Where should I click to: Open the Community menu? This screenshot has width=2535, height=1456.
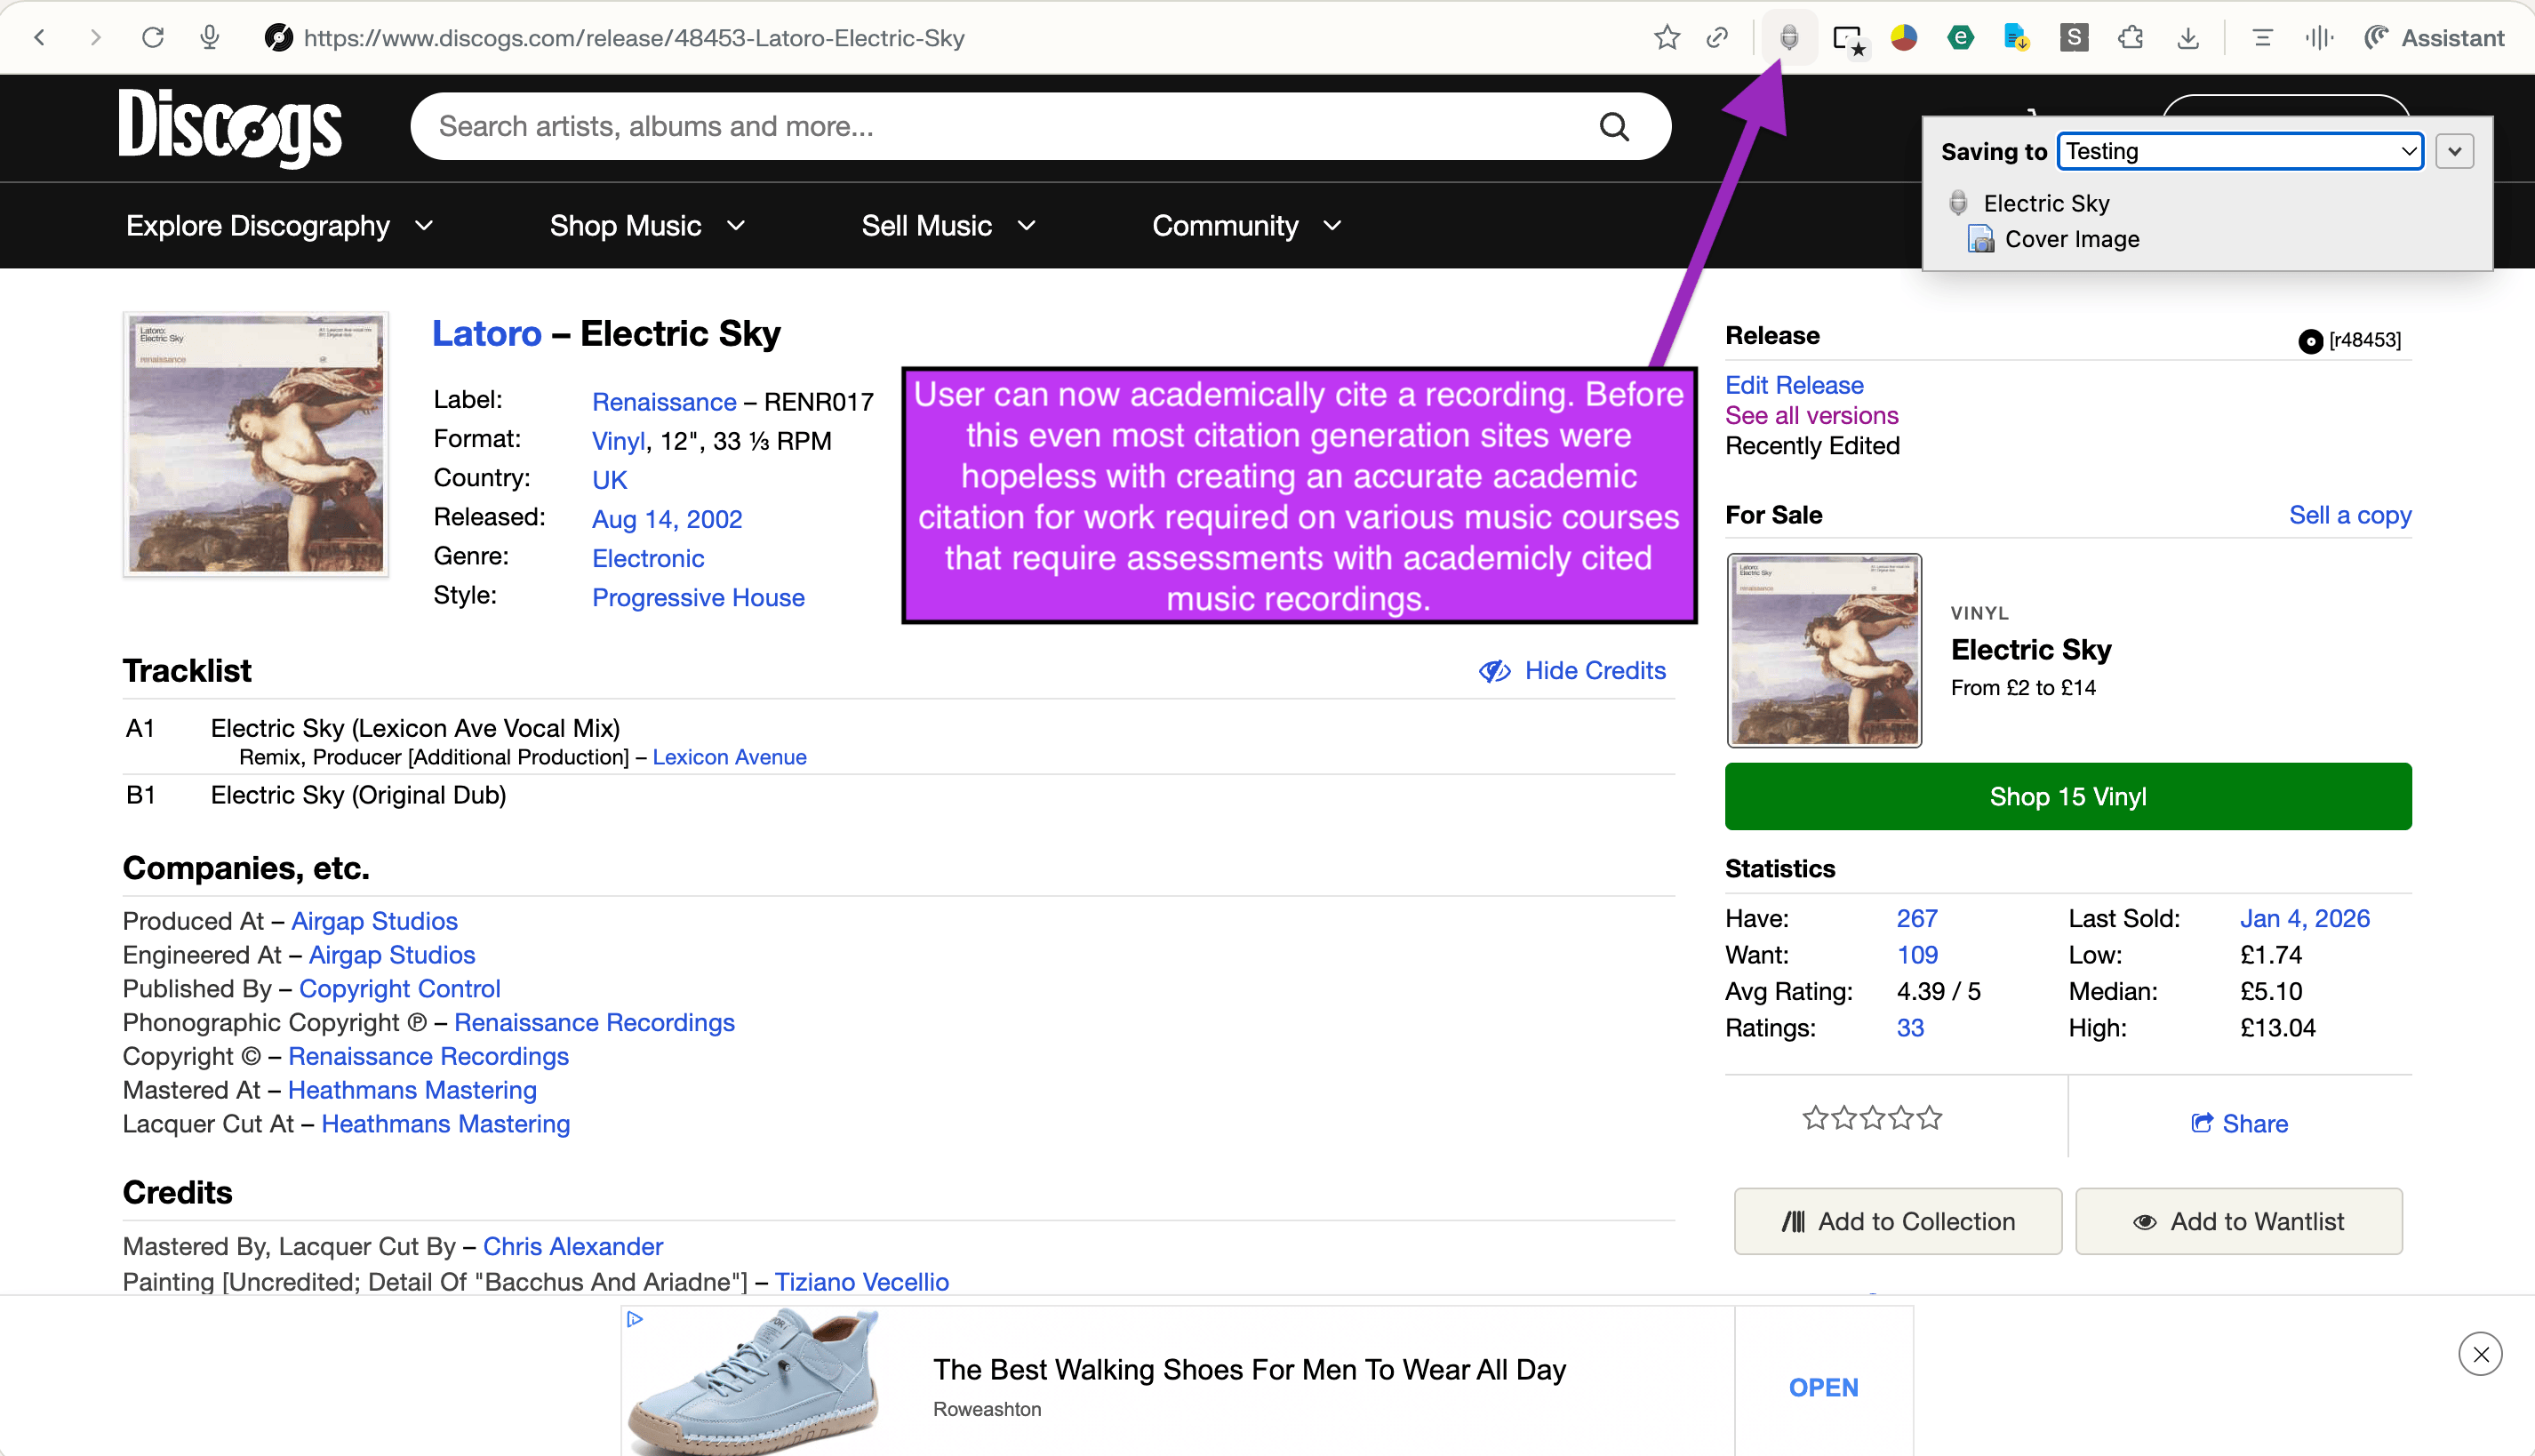pyautogui.click(x=1245, y=226)
